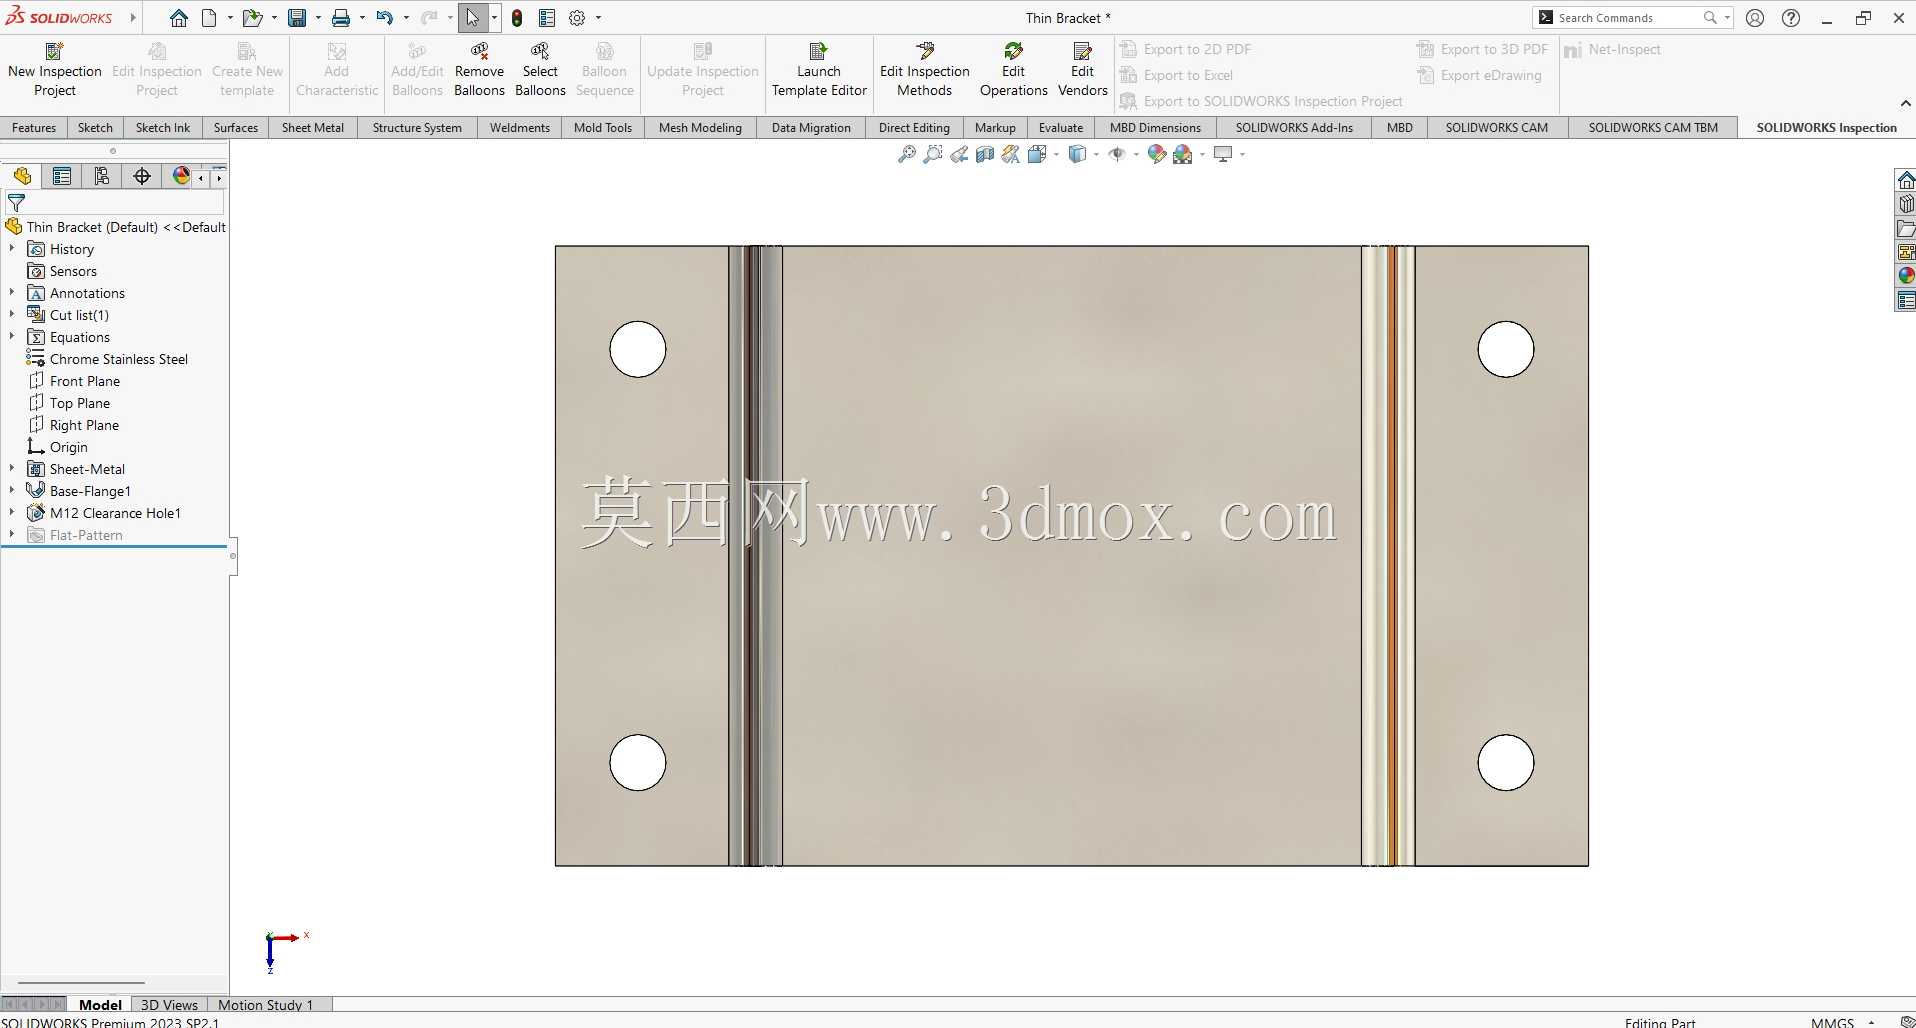1916x1028 pixels.
Task: Expand the M12 Clearance Hole1 node
Action: pyautogui.click(x=12, y=512)
